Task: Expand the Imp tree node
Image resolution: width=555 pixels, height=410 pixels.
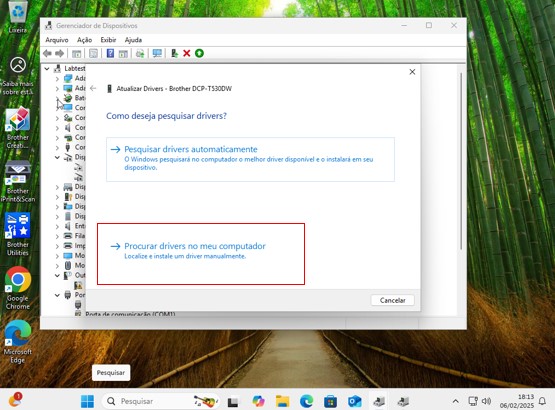Action: pos(57,246)
